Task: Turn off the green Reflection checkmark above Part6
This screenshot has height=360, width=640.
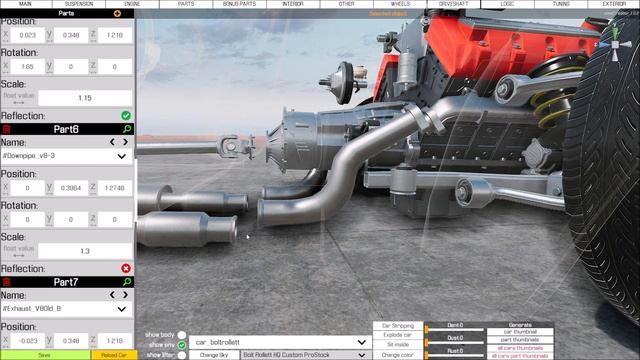Action: pos(126,116)
